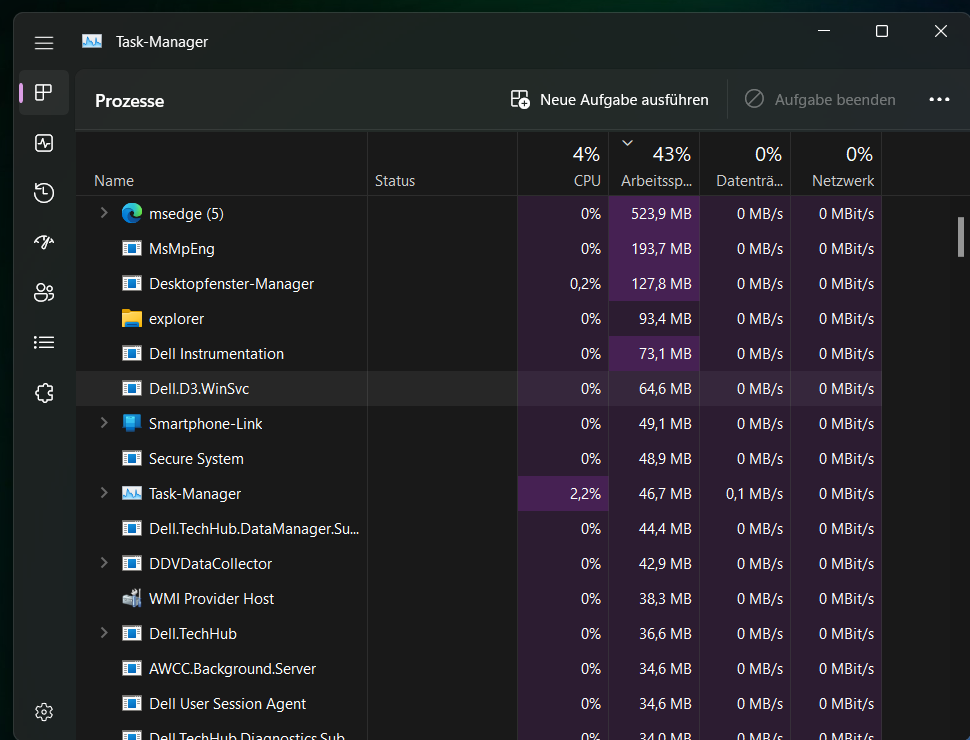The width and height of the screenshot is (970, 740).
Task: Expand the msedge (5) process group
Action: (104, 213)
